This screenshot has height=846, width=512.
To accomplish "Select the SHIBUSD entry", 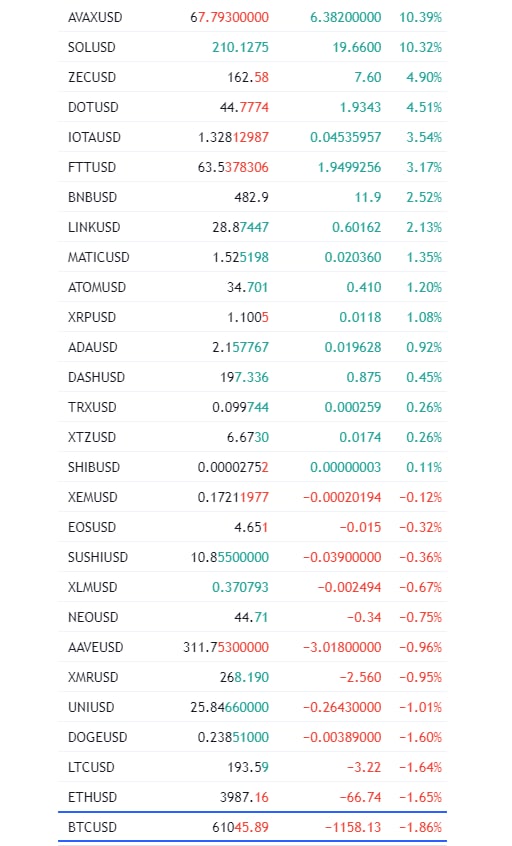I will pos(252,467).
